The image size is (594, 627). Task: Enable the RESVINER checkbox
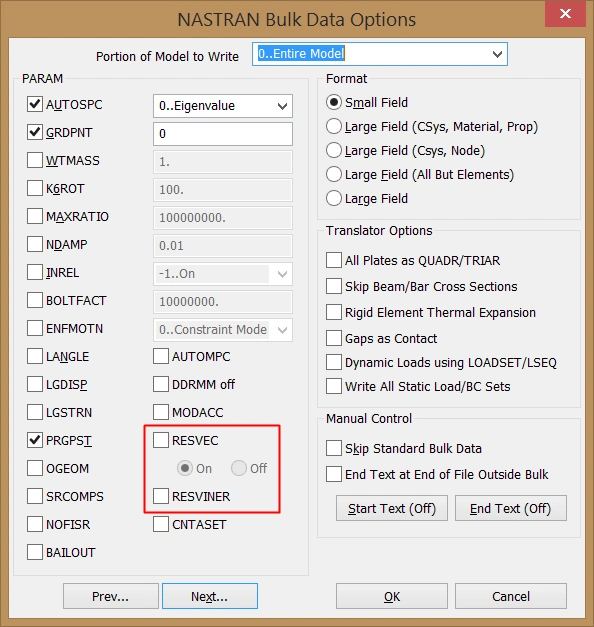click(x=161, y=496)
